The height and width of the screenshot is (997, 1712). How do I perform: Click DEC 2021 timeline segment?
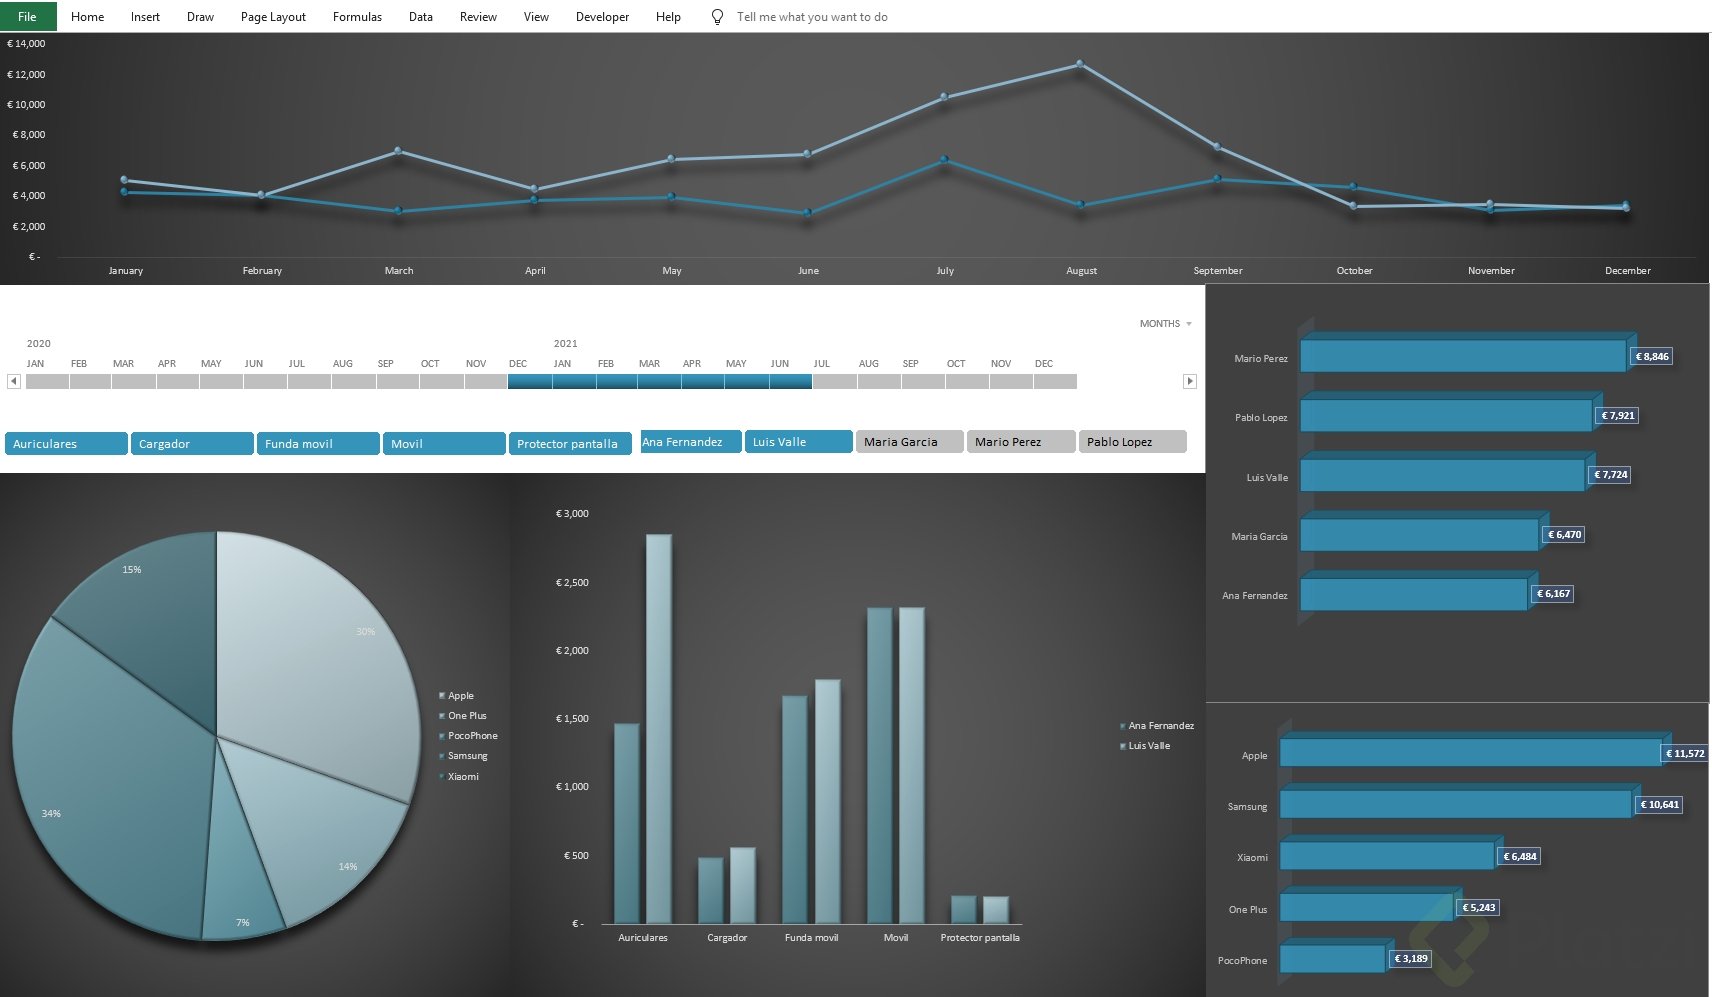pyautogui.click(x=1055, y=381)
